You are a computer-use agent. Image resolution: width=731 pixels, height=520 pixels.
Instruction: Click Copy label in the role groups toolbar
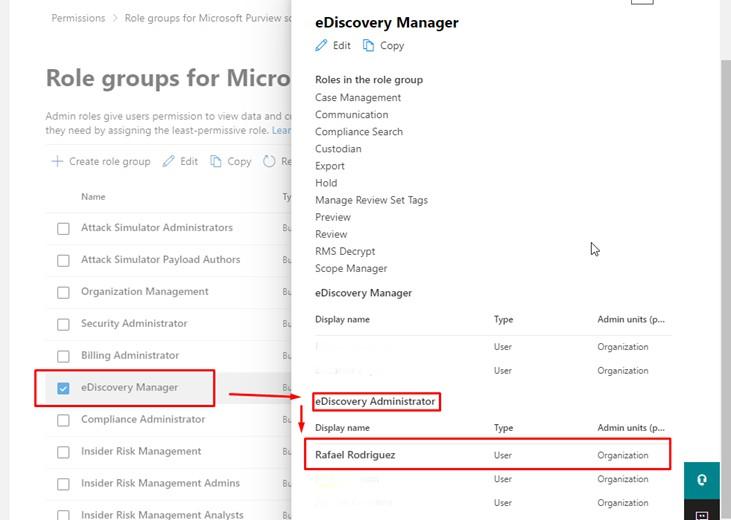[x=239, y=161]
